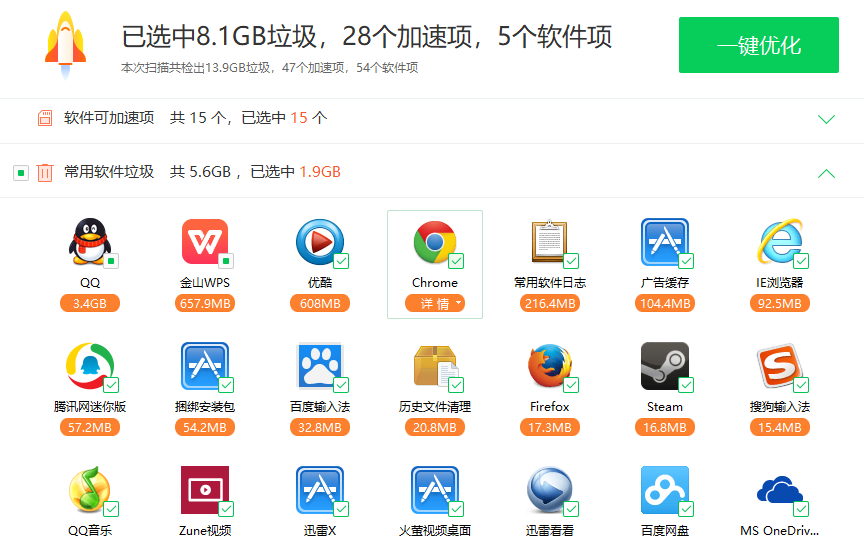Click the 百度网盘 icon
864x541 pixels.
coord(665,489)
